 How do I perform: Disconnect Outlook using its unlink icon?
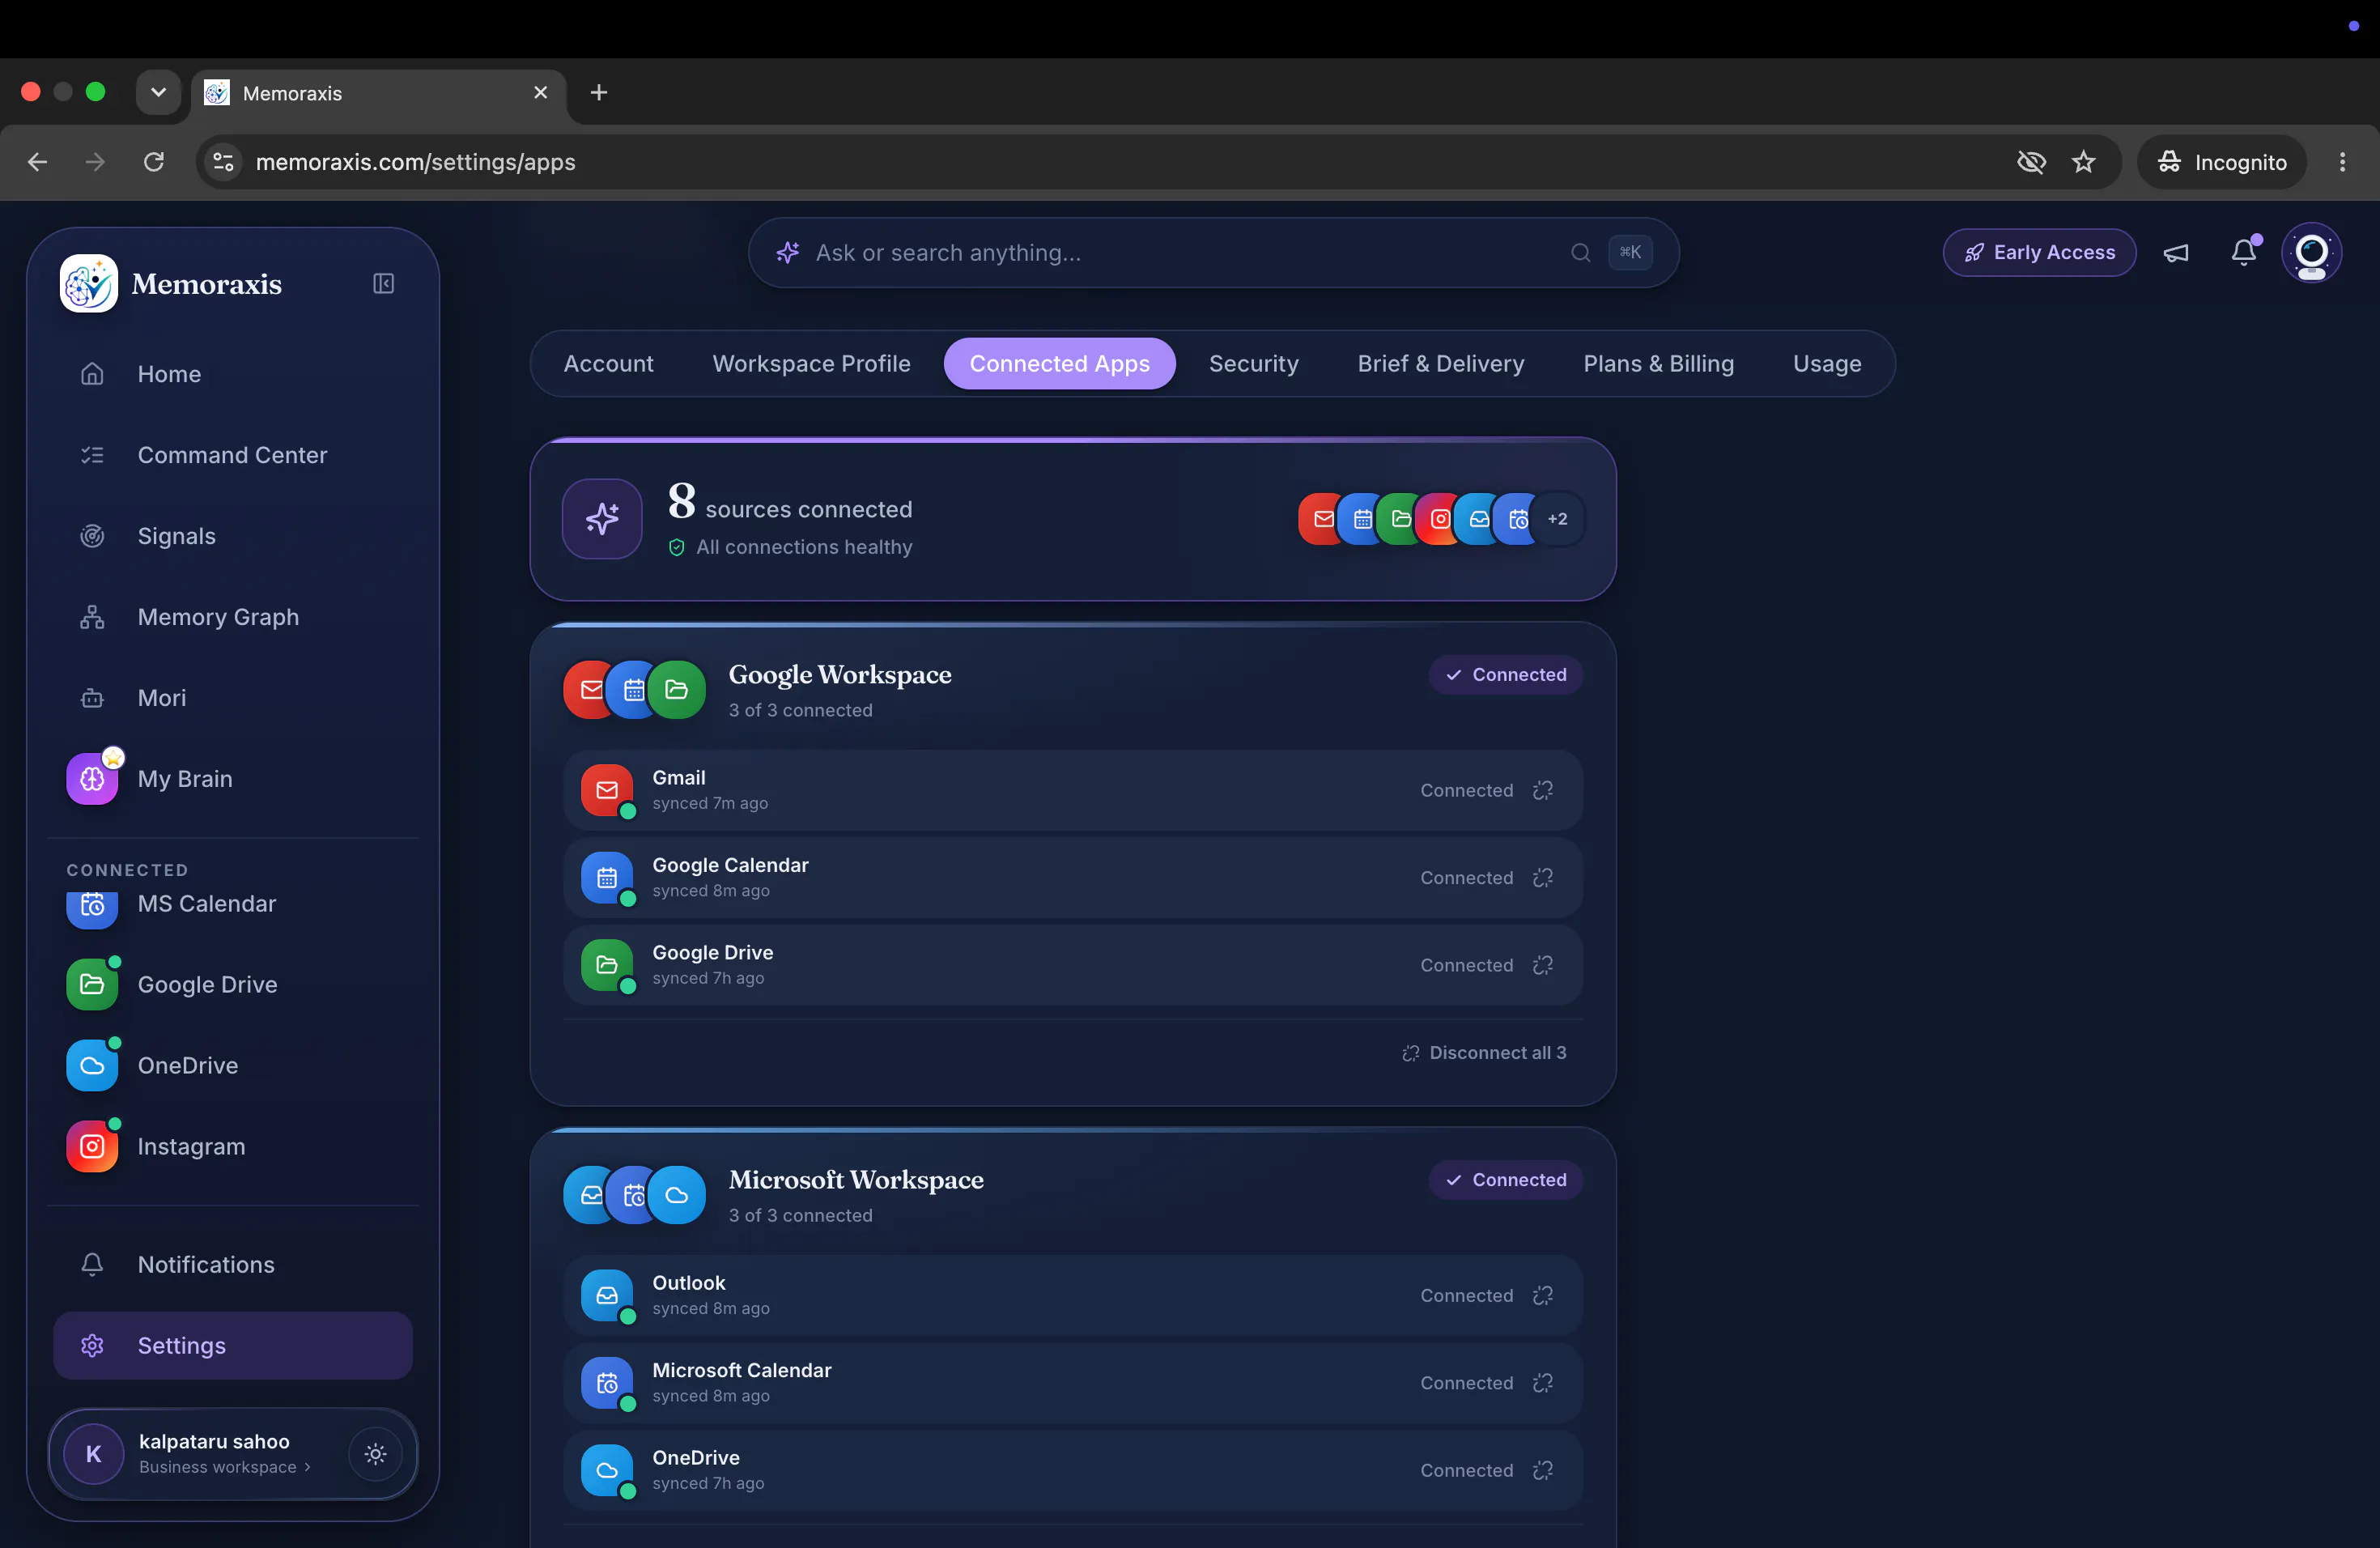[x=1543, y=1296]
